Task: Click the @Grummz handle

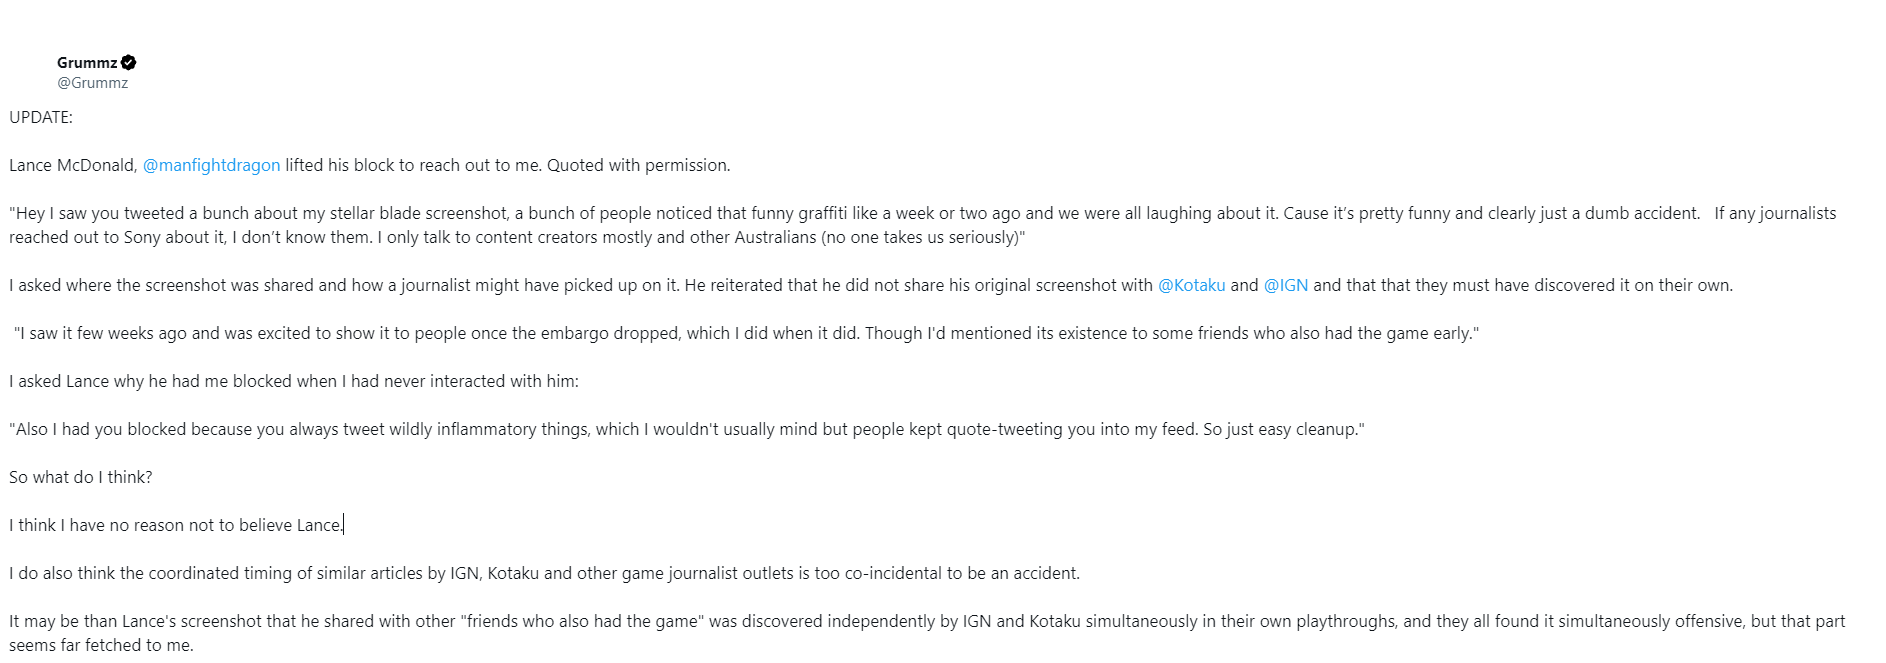Action: (x=92, y=83)
